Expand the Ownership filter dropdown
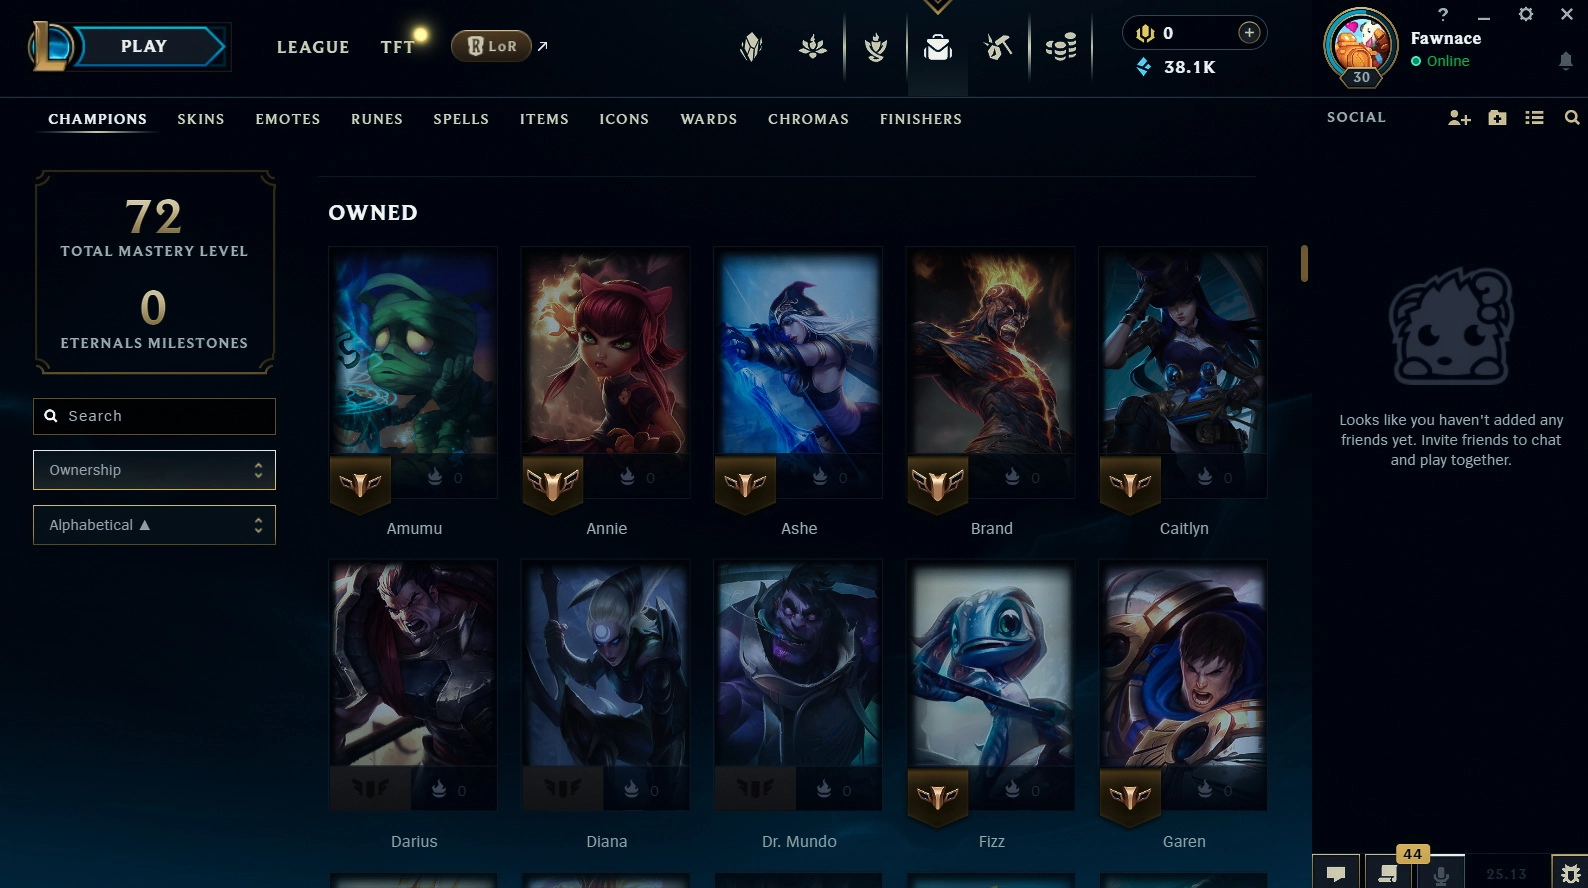 pyautogui.click(x=154, y=470)
